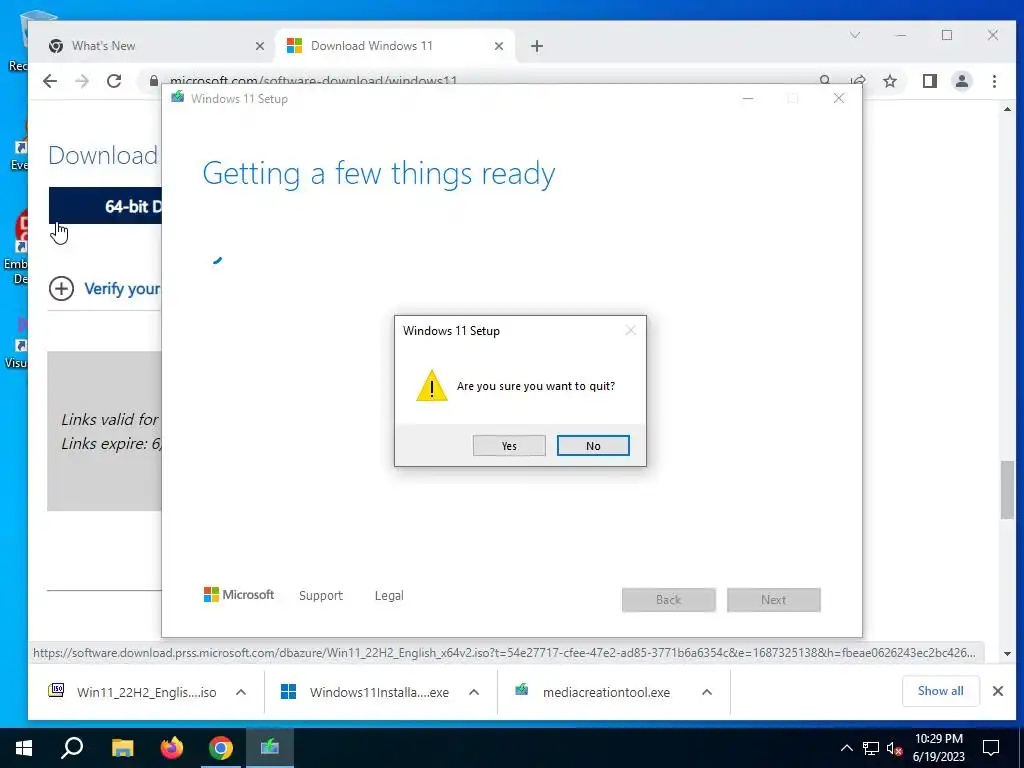The width and height of the screenshot is (1024, 768).
Task: Minimize the Windows 11 Setup window
Action: coord(748,99)
